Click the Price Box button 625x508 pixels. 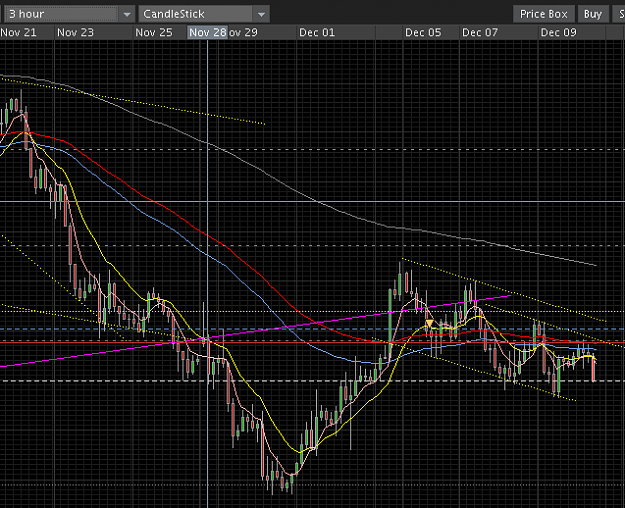[544, 14]
